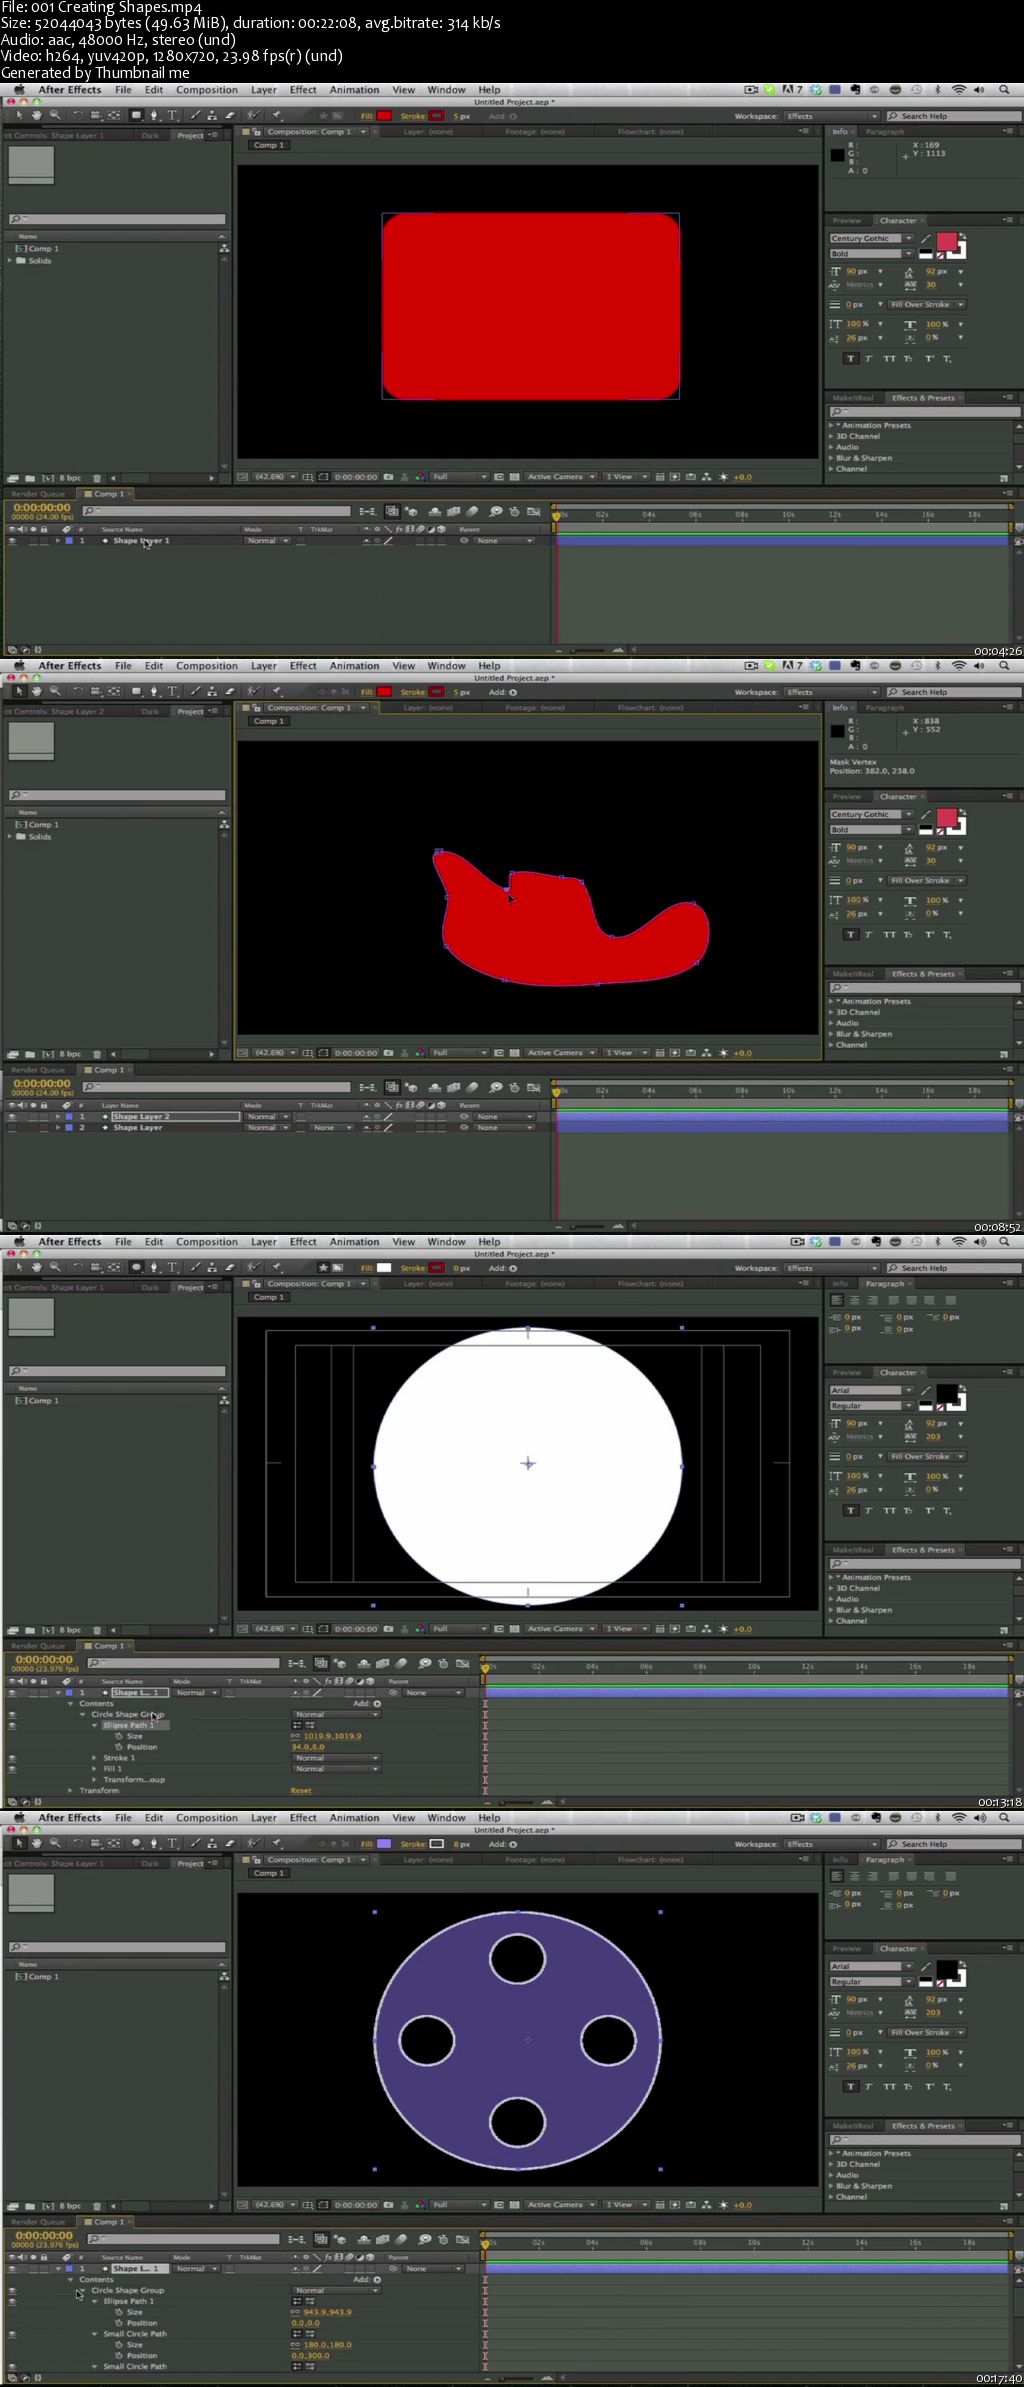Expand the Stroke 1 property group
The image size is (1024, 2387).
coord(95,1757)
